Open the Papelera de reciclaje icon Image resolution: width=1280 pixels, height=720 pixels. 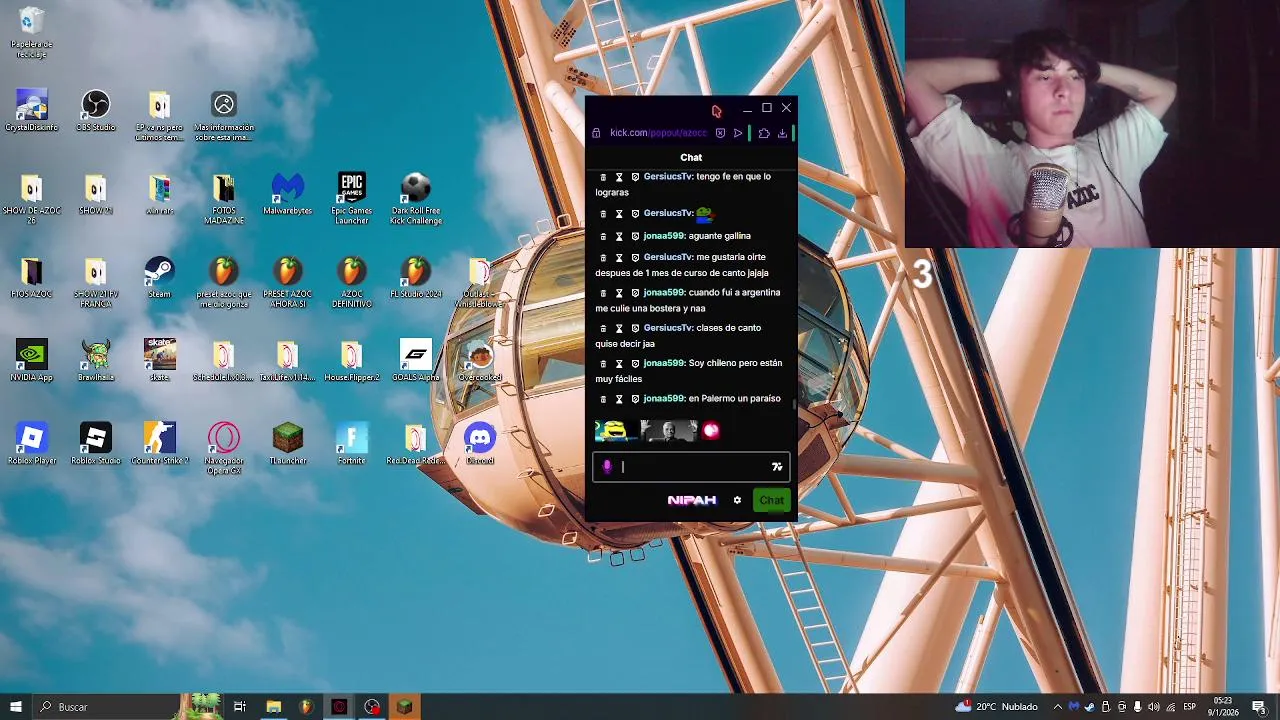32,32
